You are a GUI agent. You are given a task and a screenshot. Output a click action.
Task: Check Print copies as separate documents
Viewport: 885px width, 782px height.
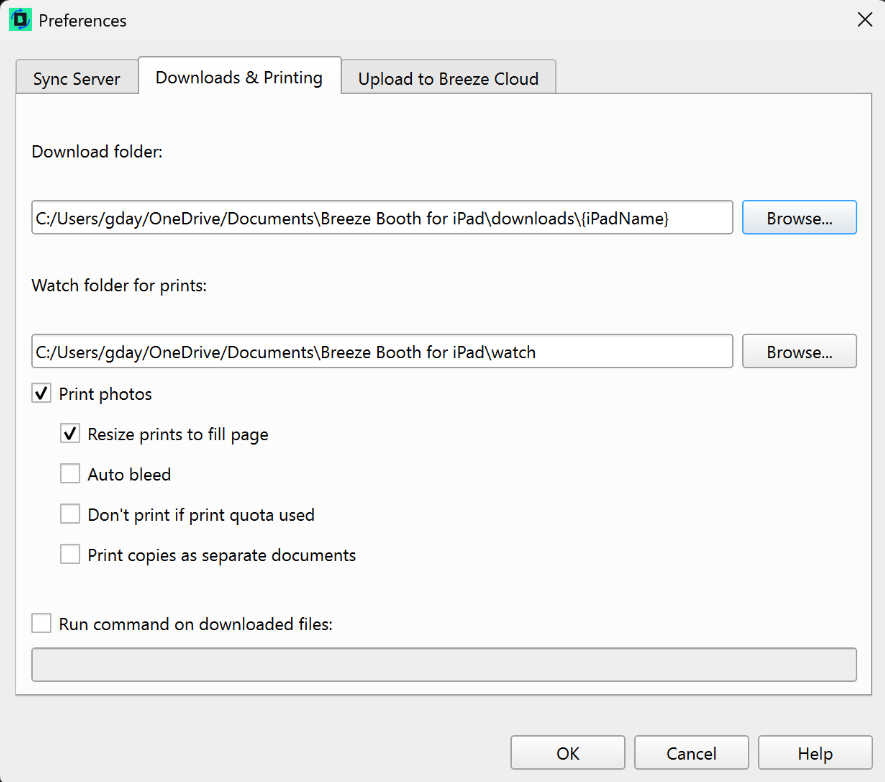[70, 554]
